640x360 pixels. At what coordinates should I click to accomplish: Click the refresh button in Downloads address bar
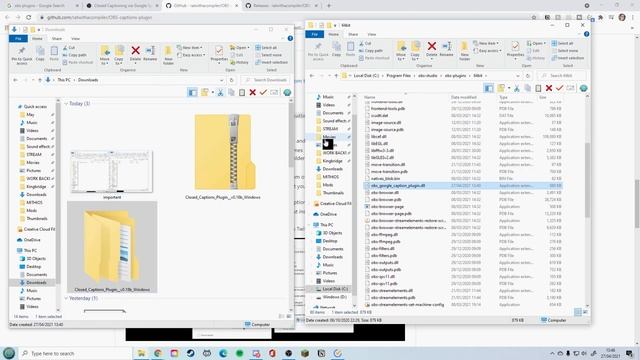[231, 80]
